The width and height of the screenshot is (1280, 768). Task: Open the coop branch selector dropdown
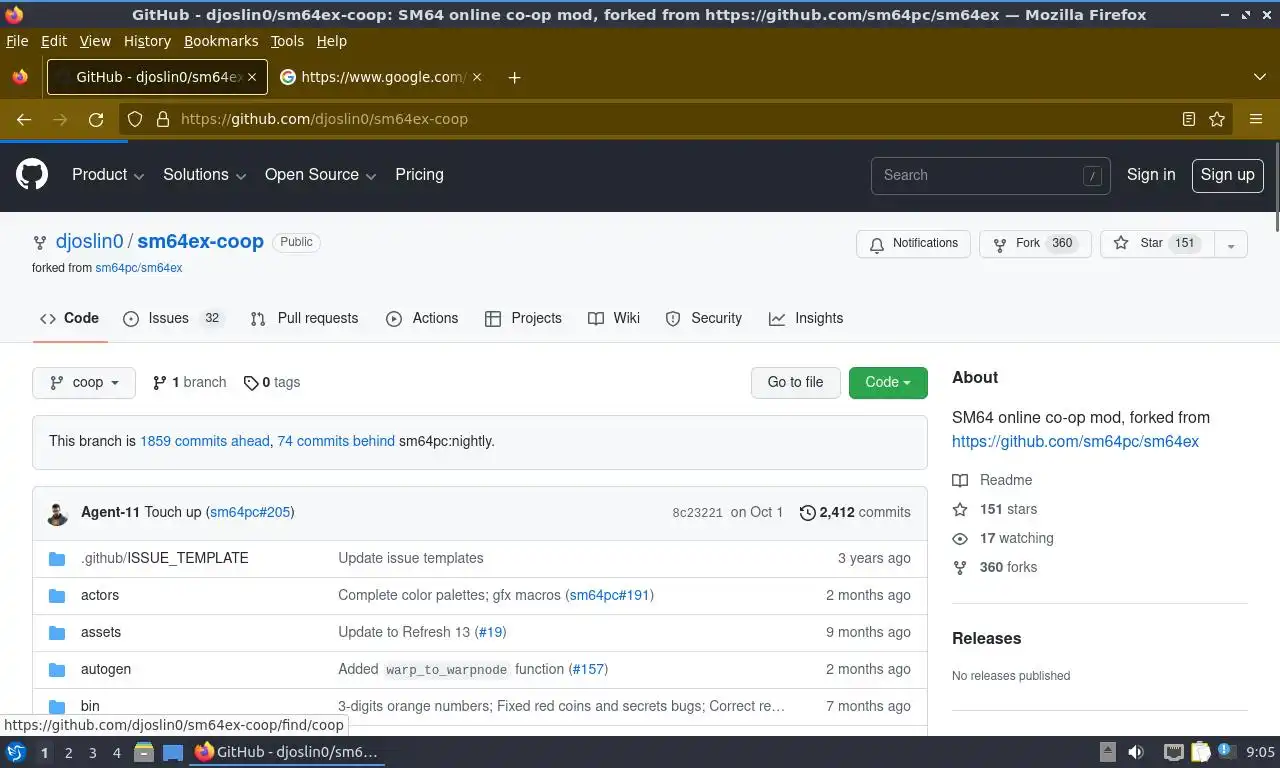click(x=84, y=382)
